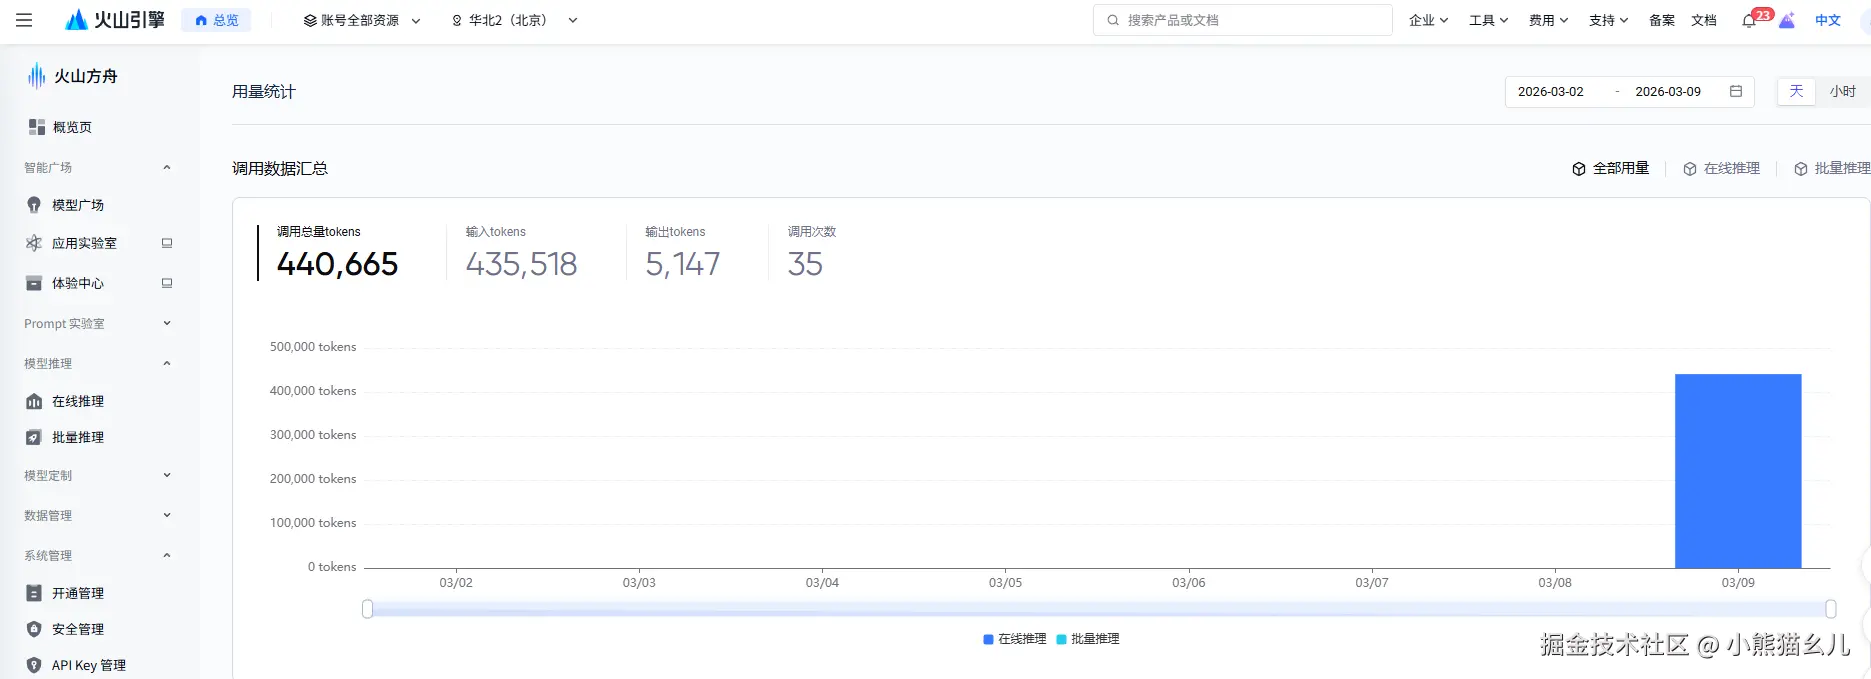This screenshot has height=679, width=1871.
Task: Click the 总览 home button
Action: 216,20
